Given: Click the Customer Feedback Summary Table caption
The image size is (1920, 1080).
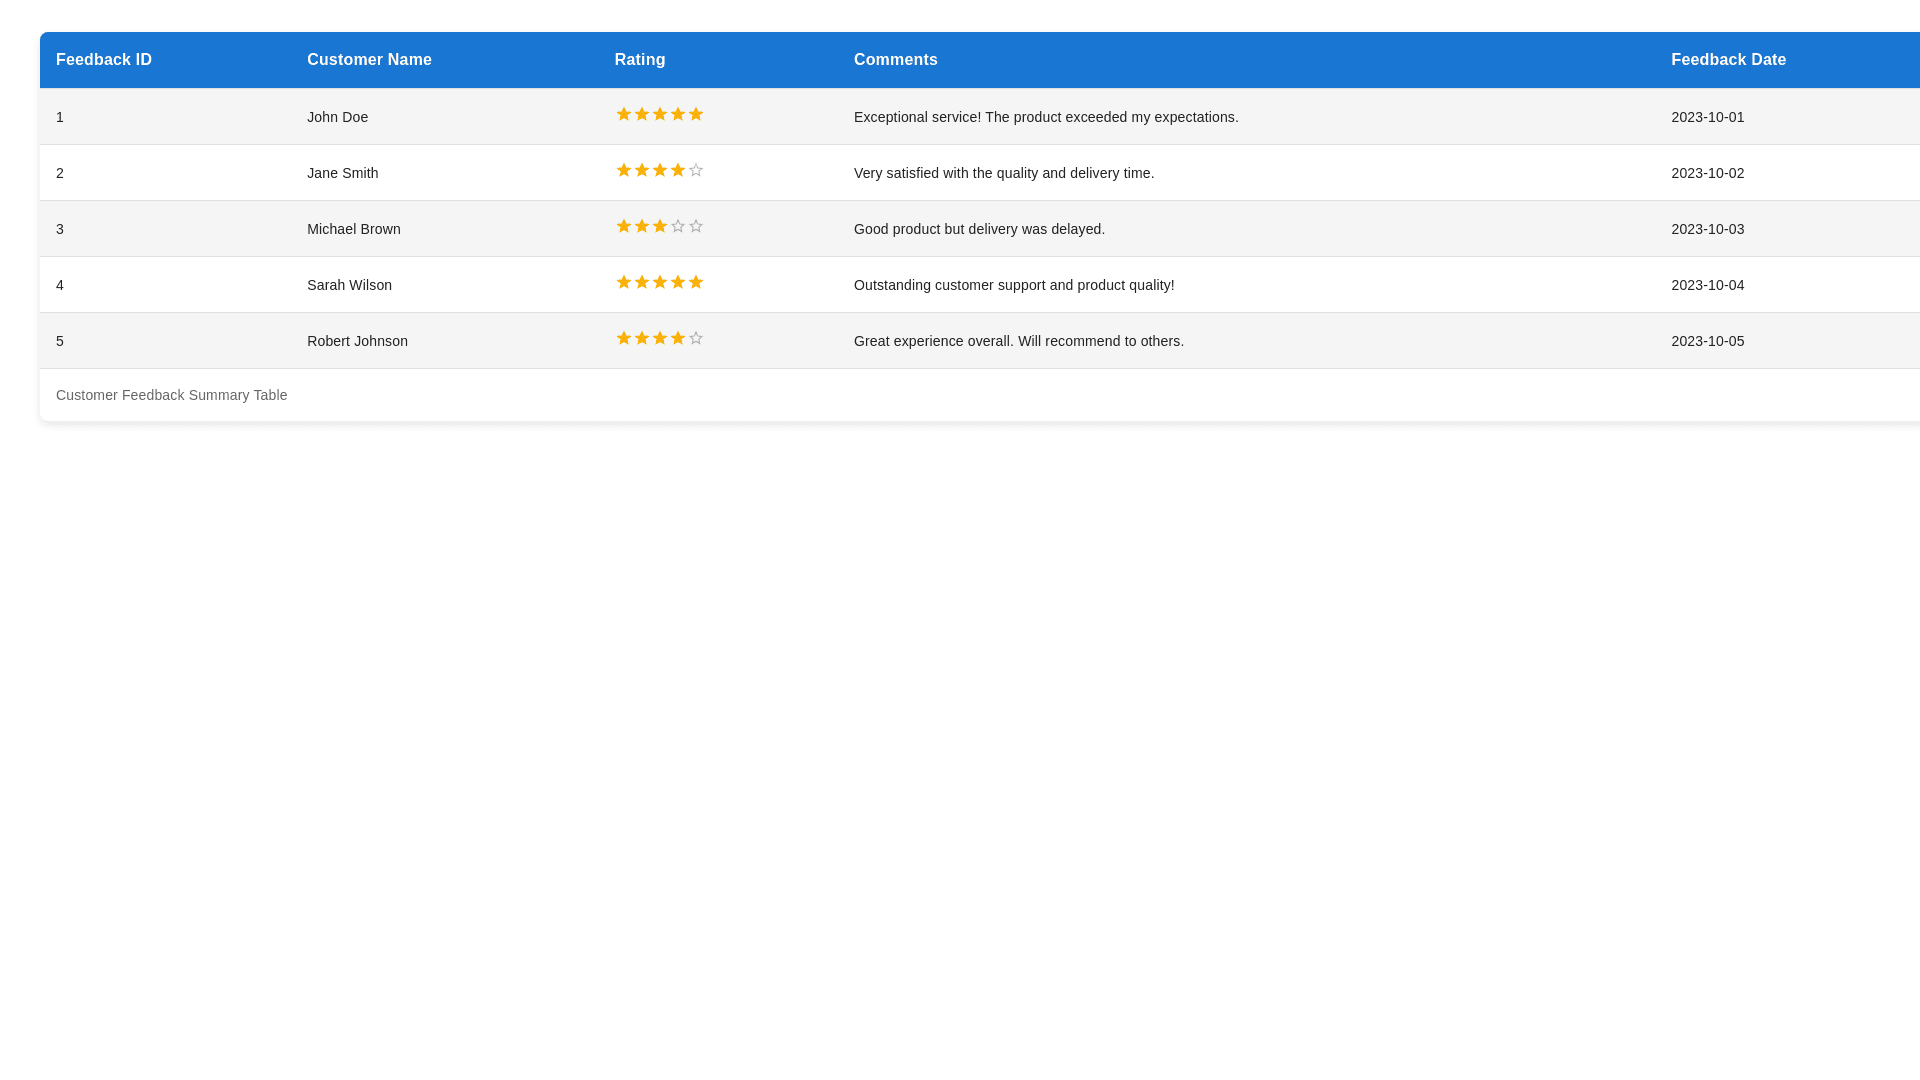Looking at the screenshot, I should pos(171,395).
